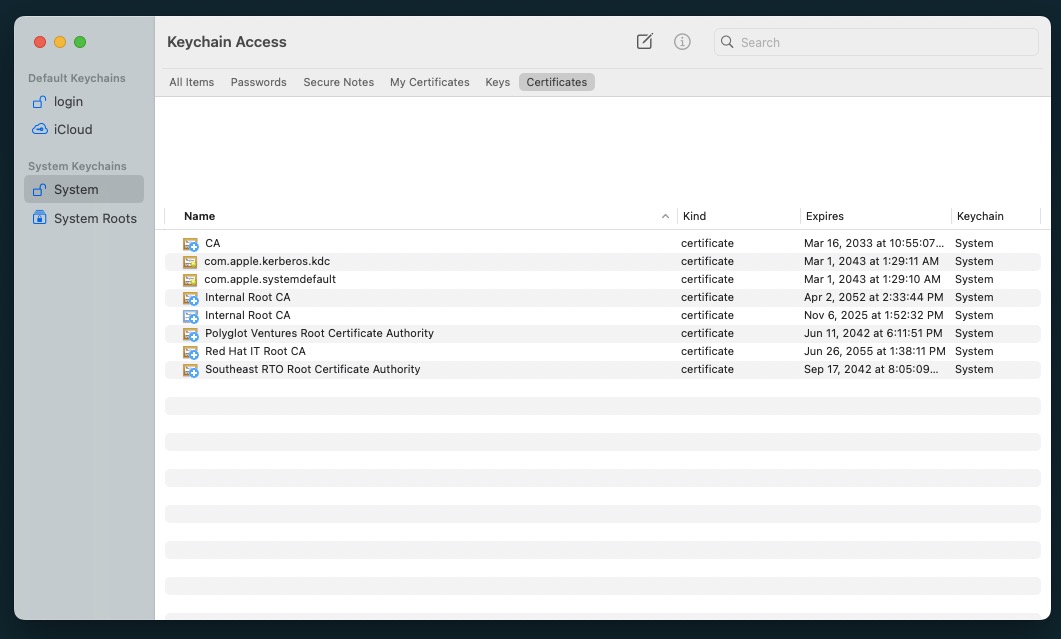Click the login keychain unlocked padlock icon

pyautogui.click(x=40, y=102)
